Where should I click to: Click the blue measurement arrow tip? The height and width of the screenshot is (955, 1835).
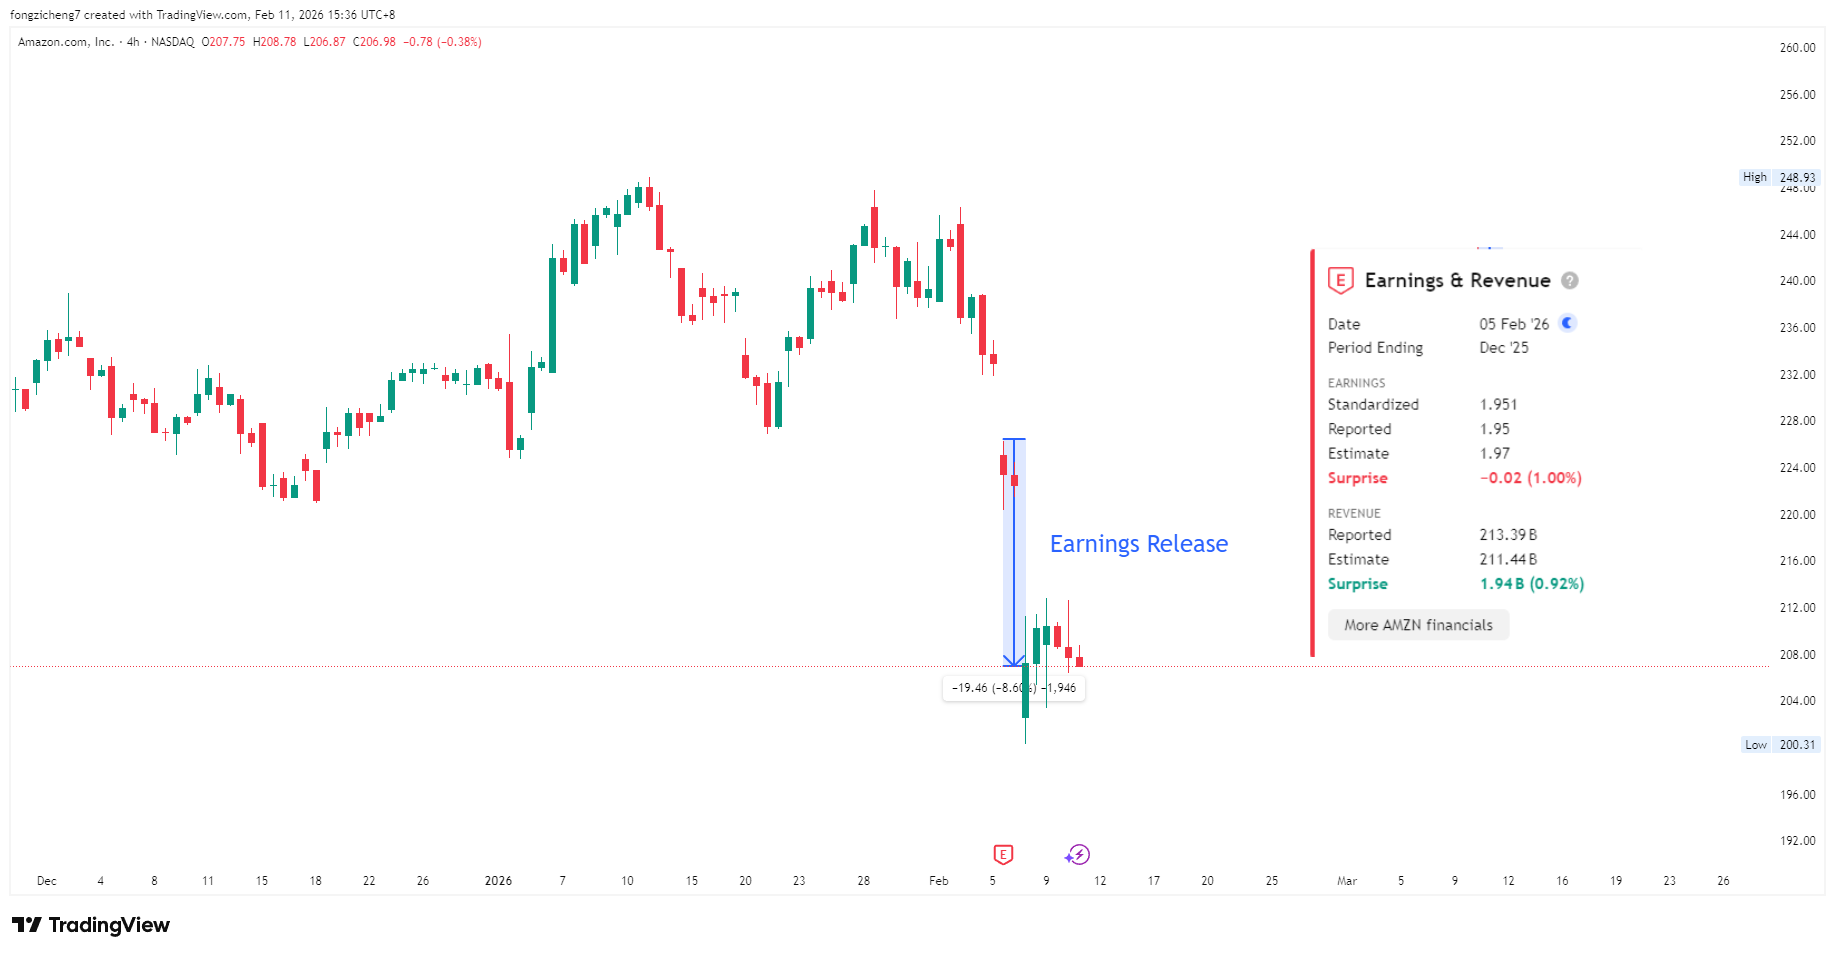pos(1014,662)
